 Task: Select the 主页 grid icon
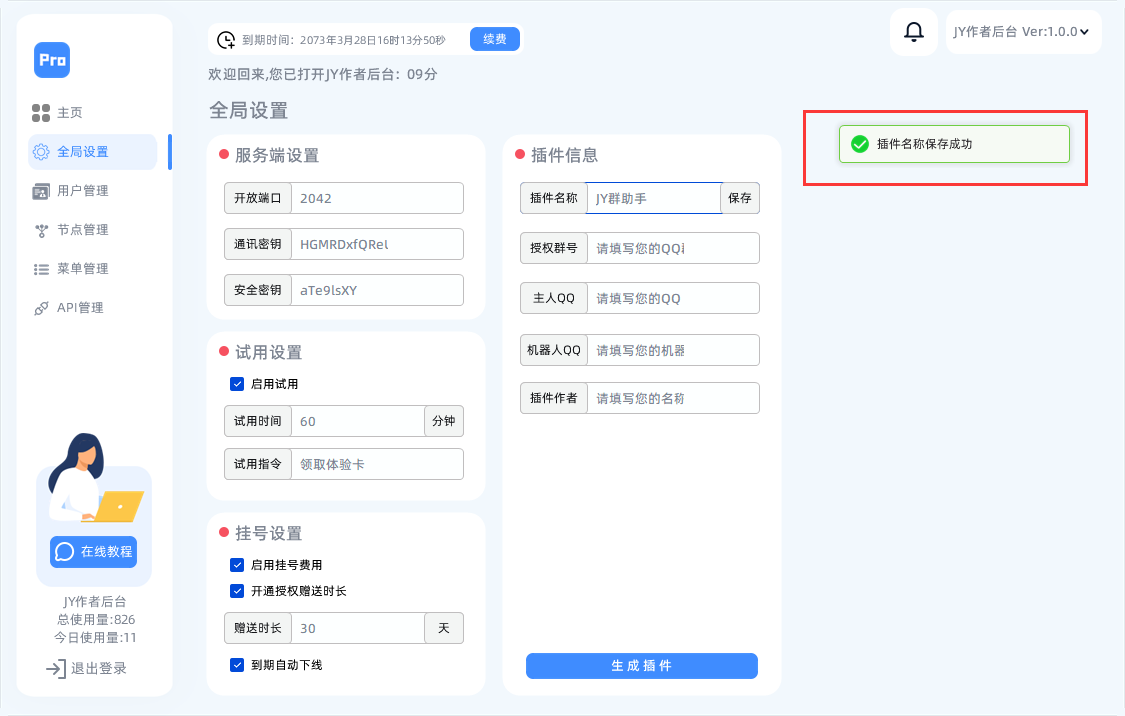point(40,112)
